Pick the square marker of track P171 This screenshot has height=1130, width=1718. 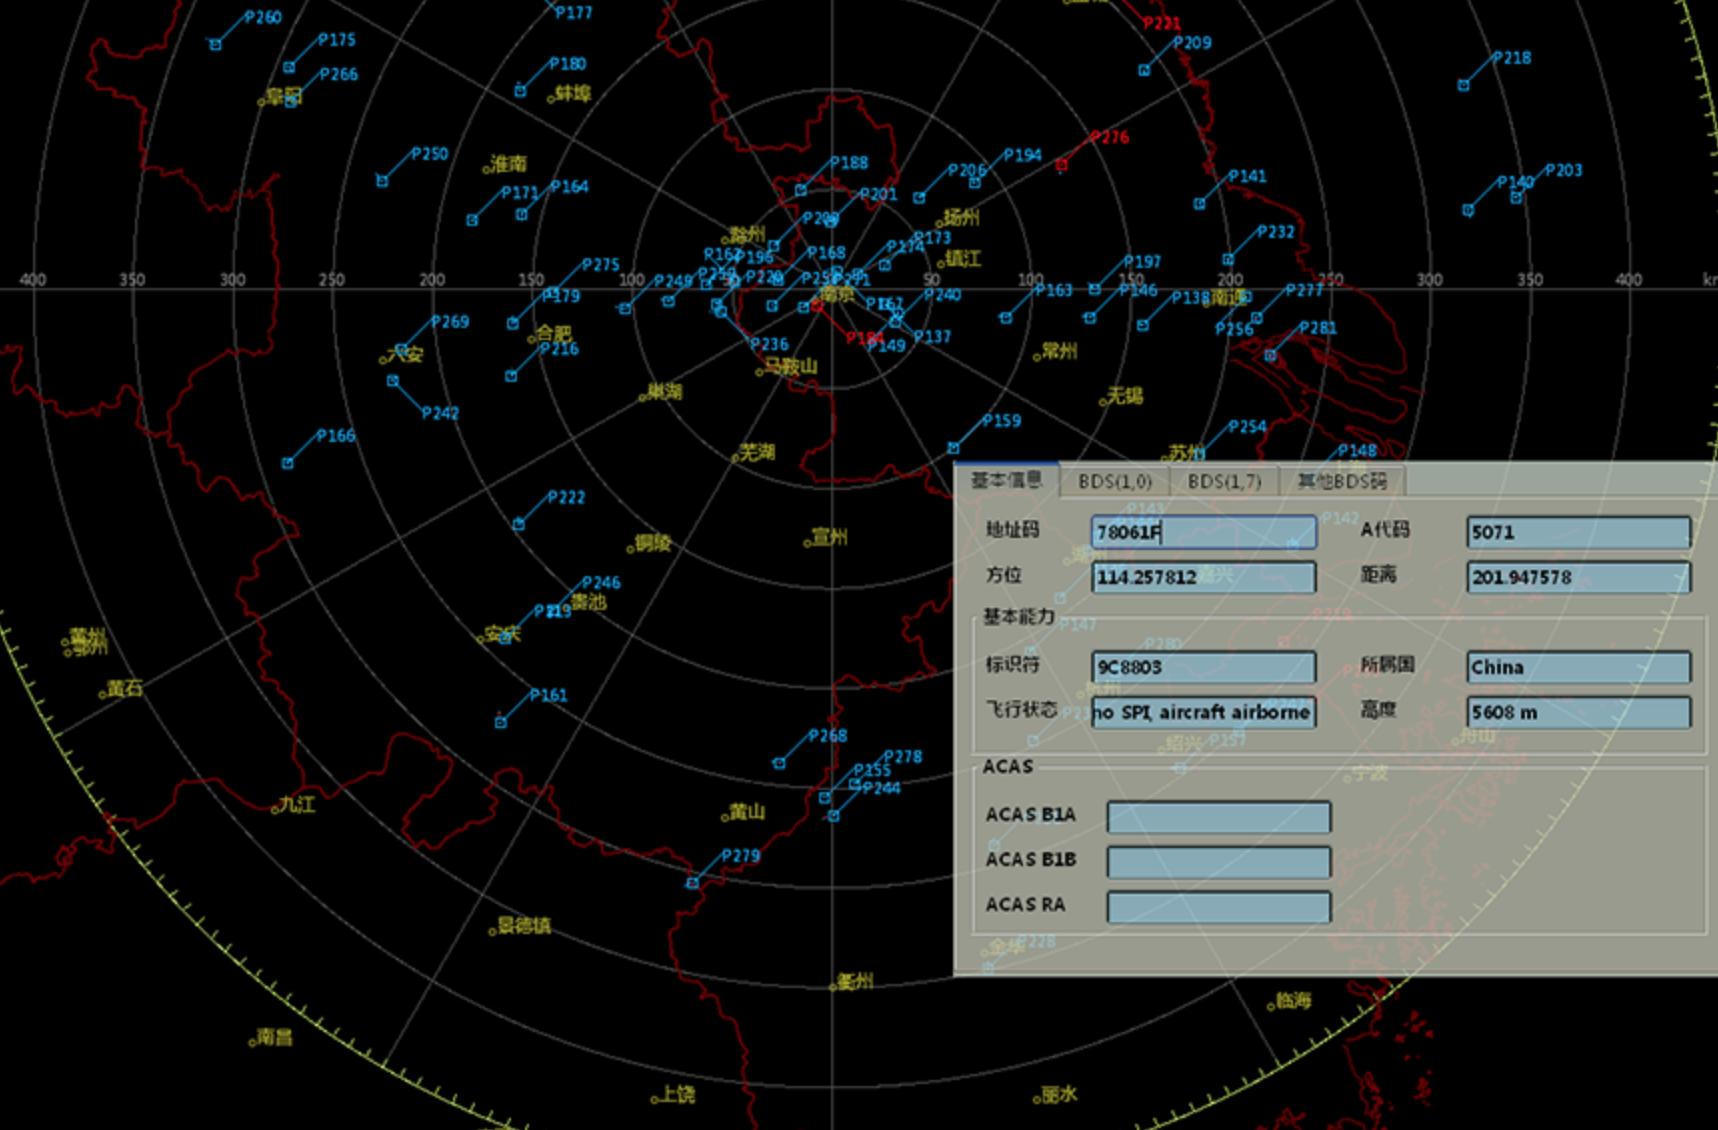pos(472,220)
